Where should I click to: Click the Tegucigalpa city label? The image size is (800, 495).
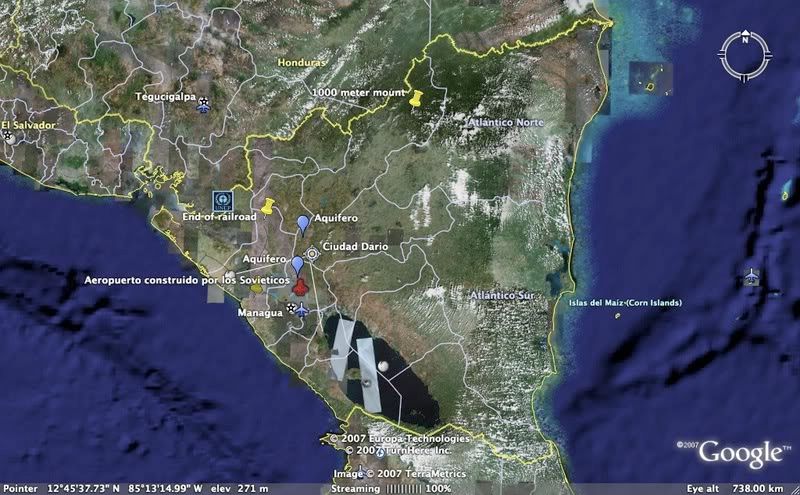[165, 97]
